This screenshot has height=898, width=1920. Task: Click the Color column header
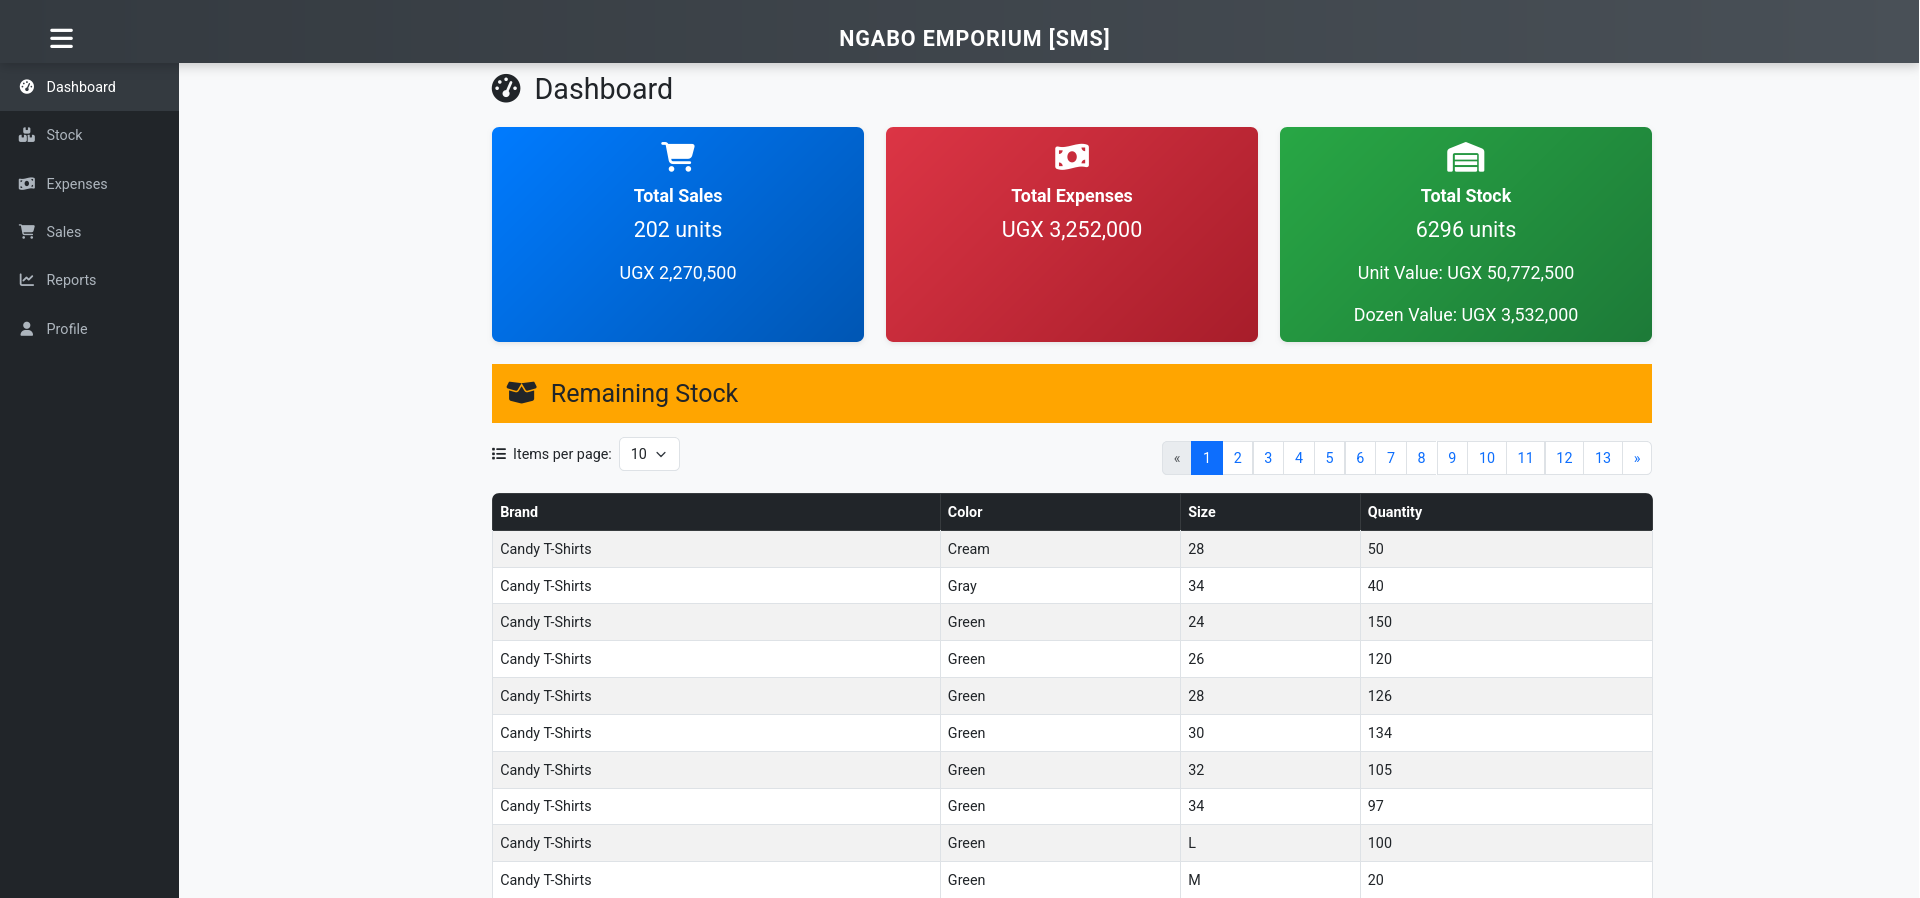pyautogui.click(x=1060, y=512)
